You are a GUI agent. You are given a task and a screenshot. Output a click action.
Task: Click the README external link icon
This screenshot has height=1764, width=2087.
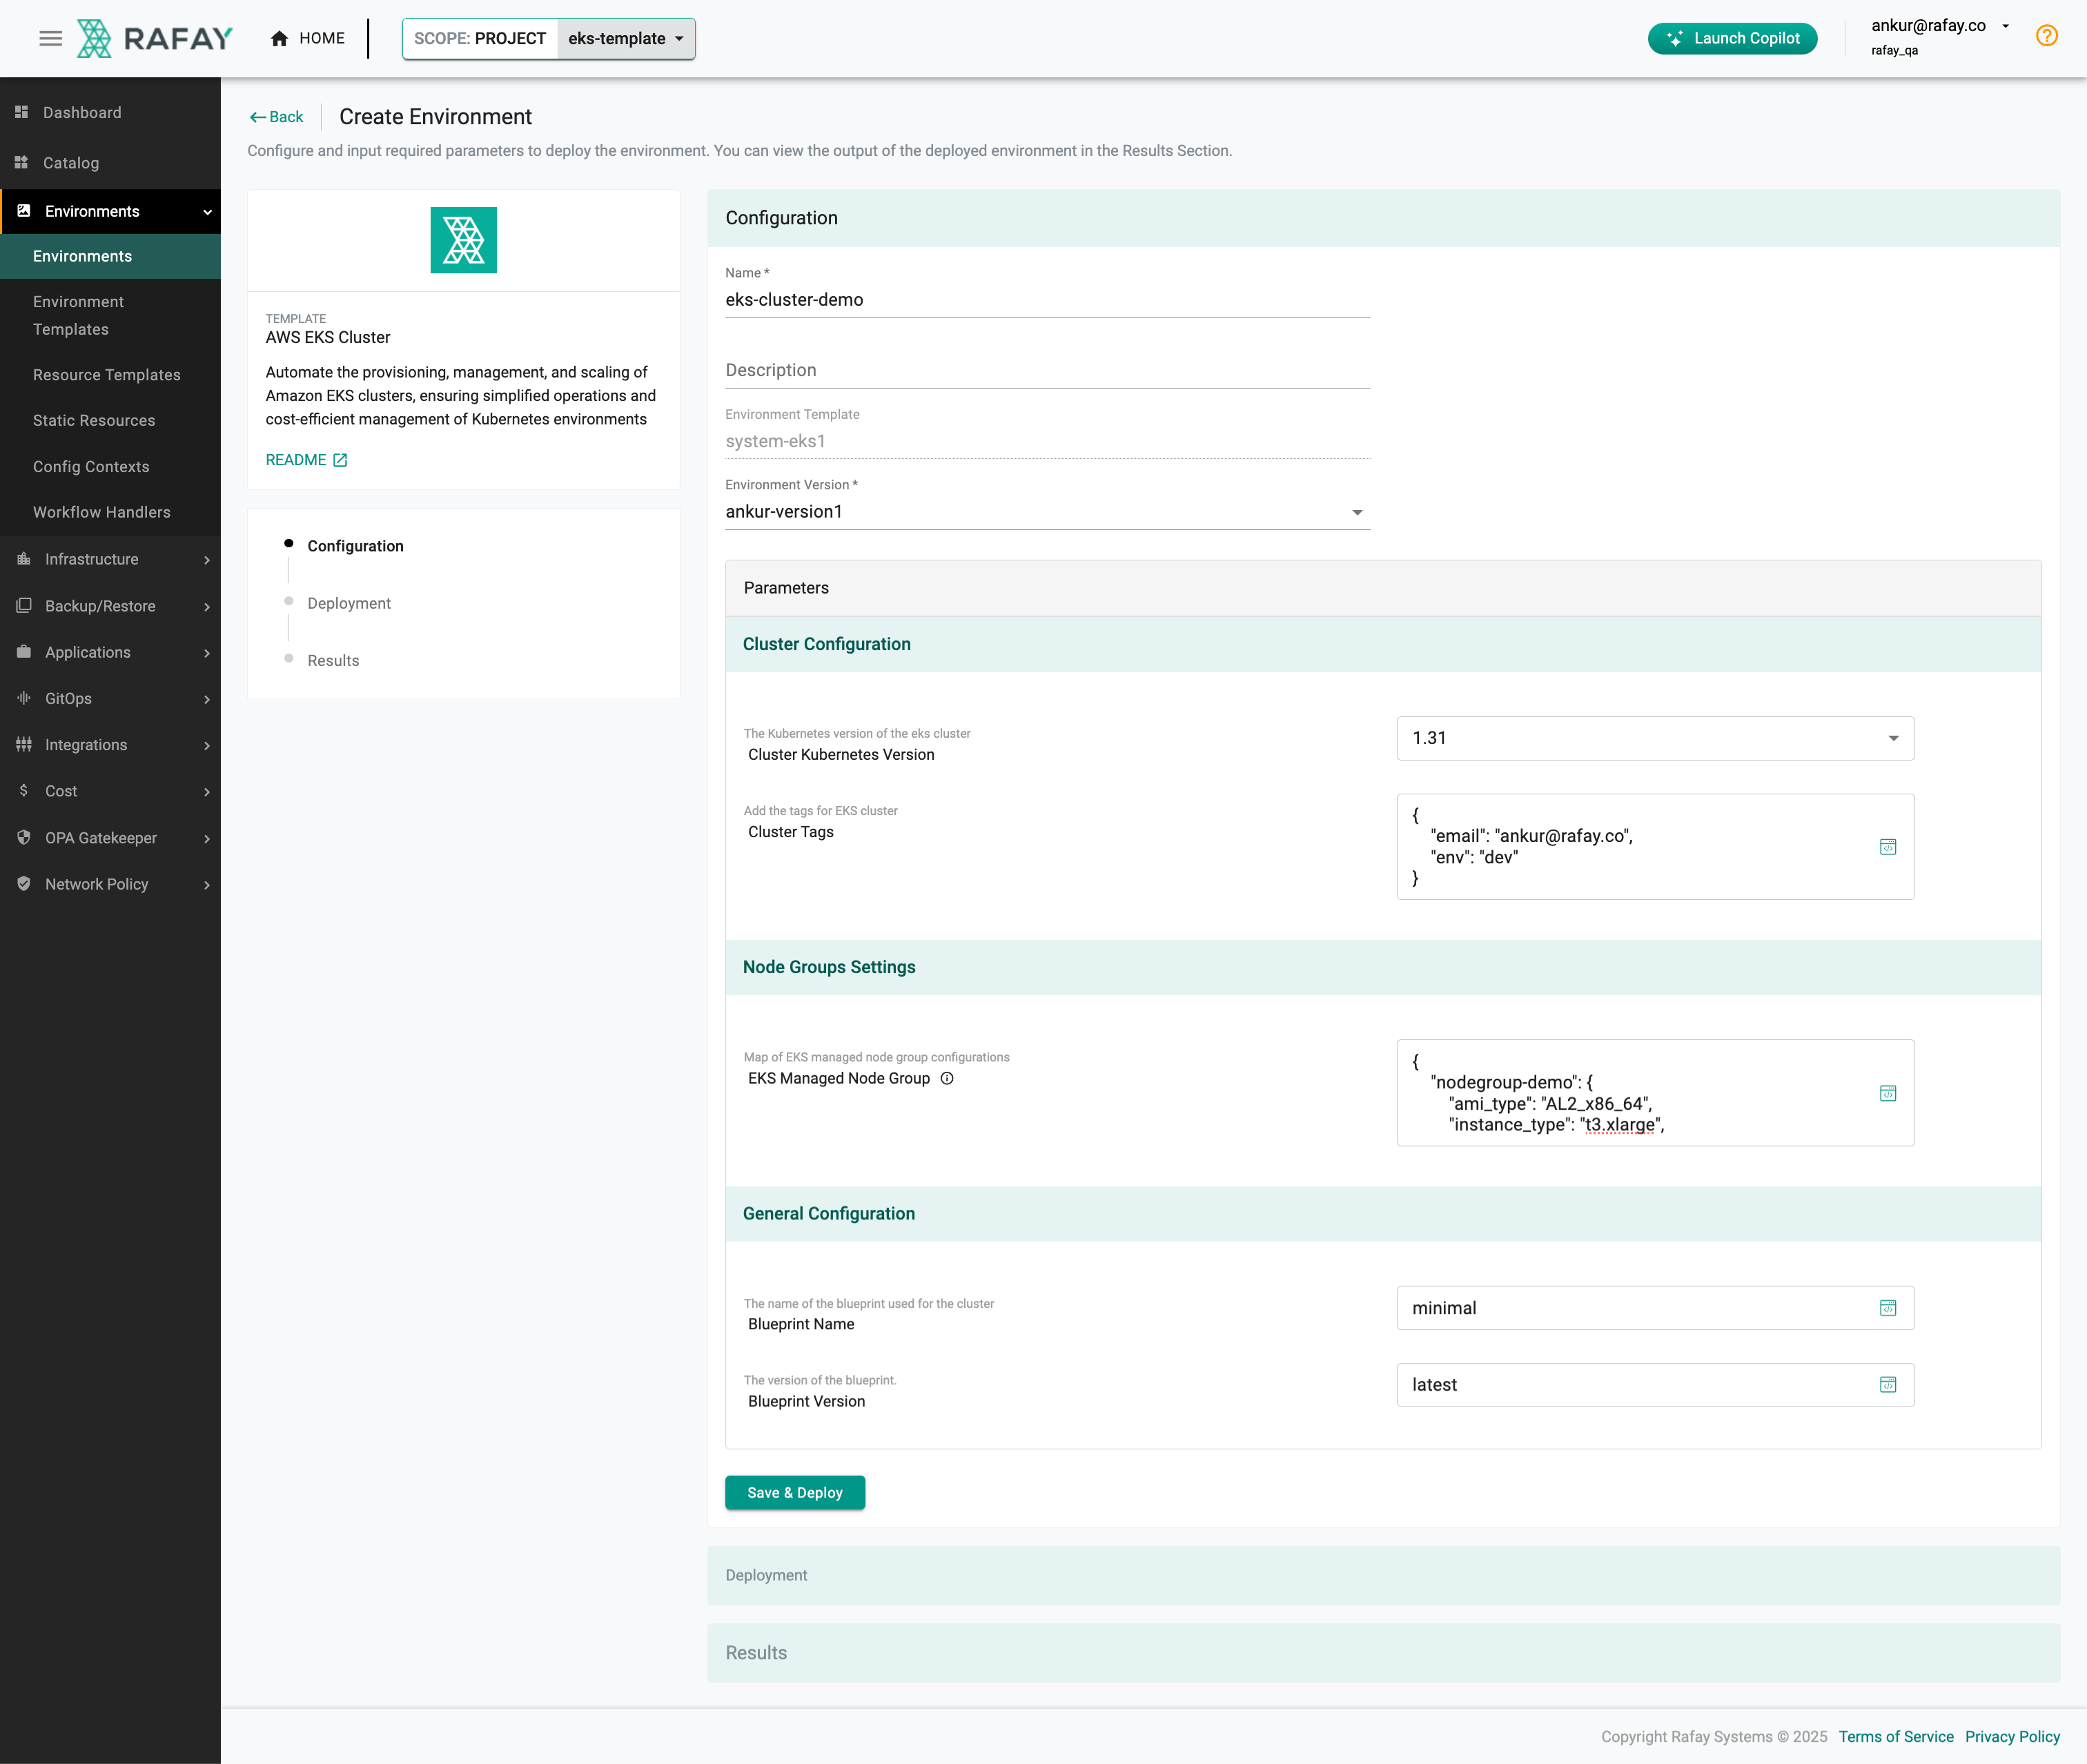pos(340,460)
